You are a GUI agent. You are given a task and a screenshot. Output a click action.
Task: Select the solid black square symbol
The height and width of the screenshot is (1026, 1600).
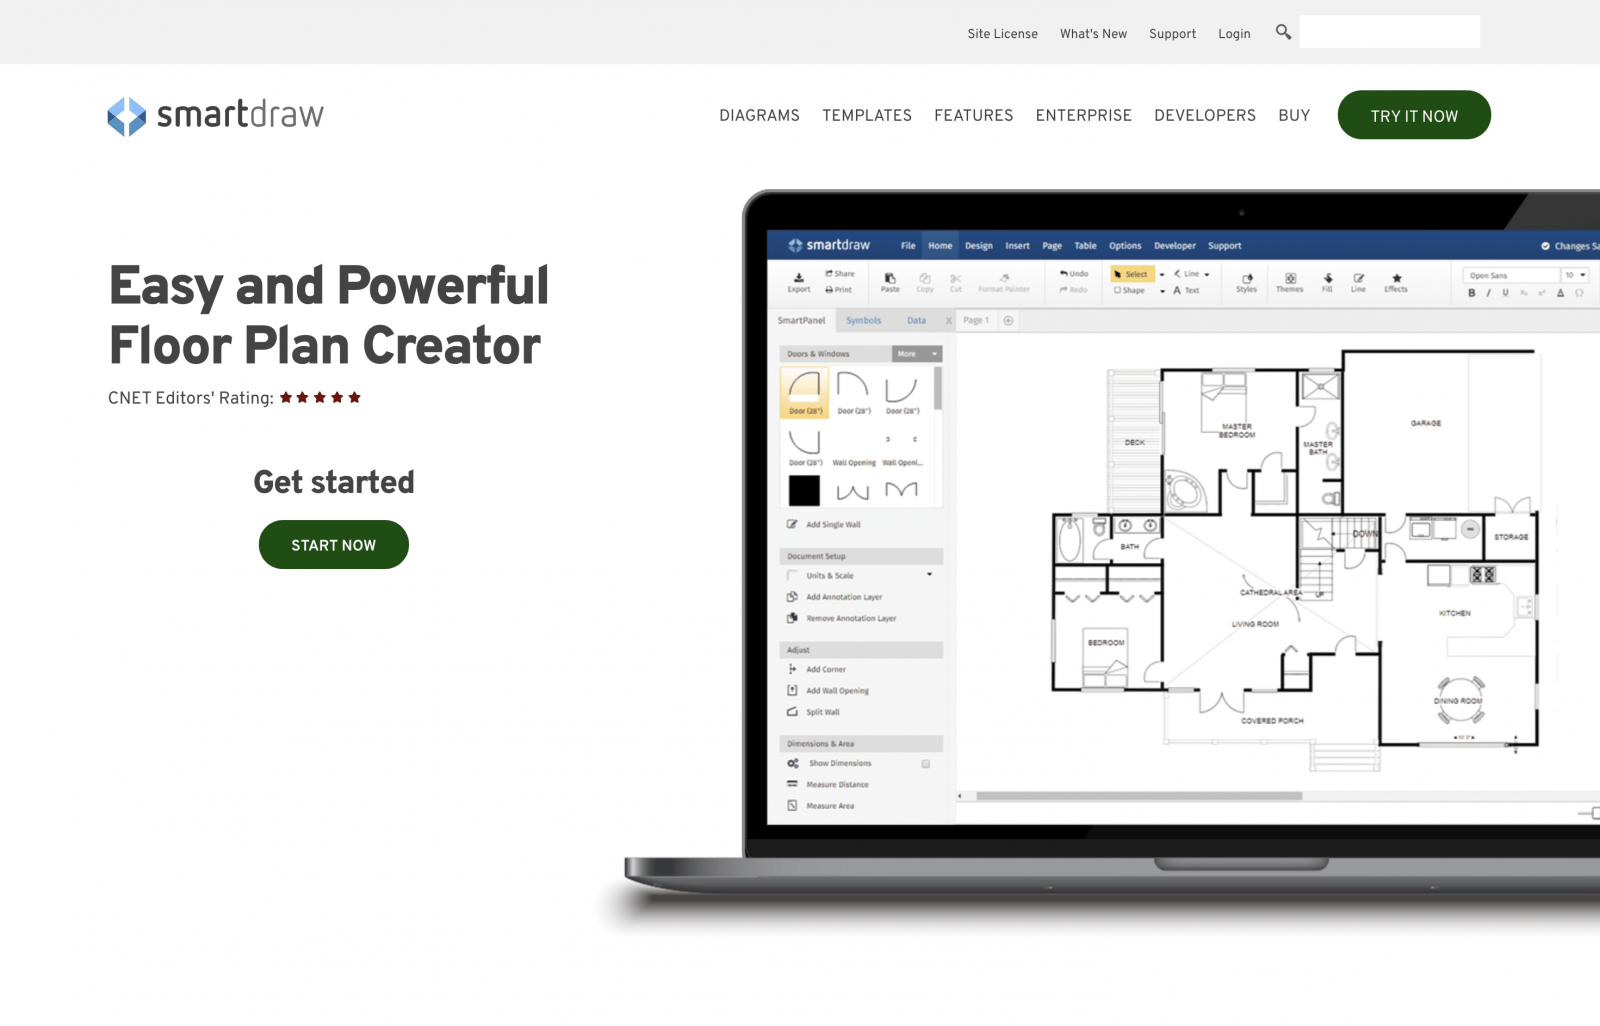click(x=804, y=491)
